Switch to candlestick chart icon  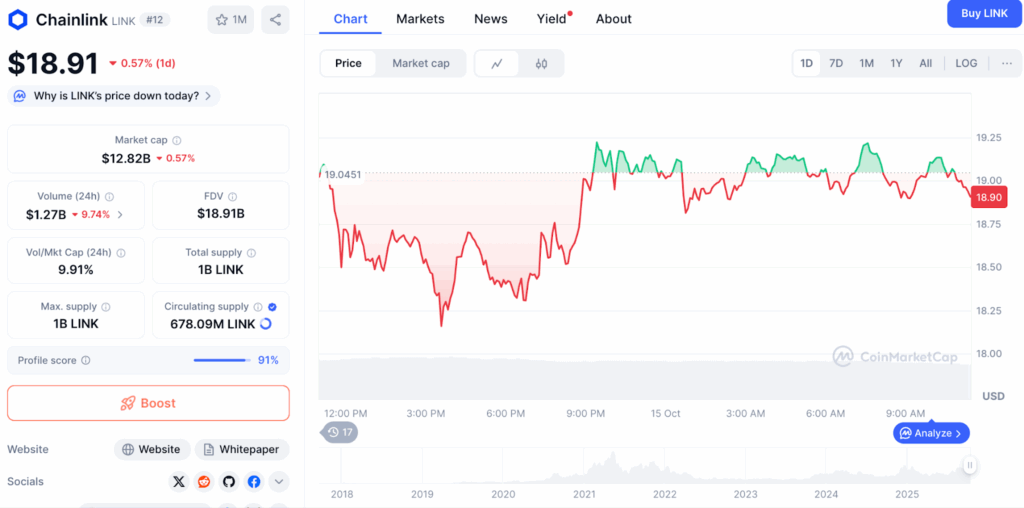pyautogui.click(x=541, y=64)
